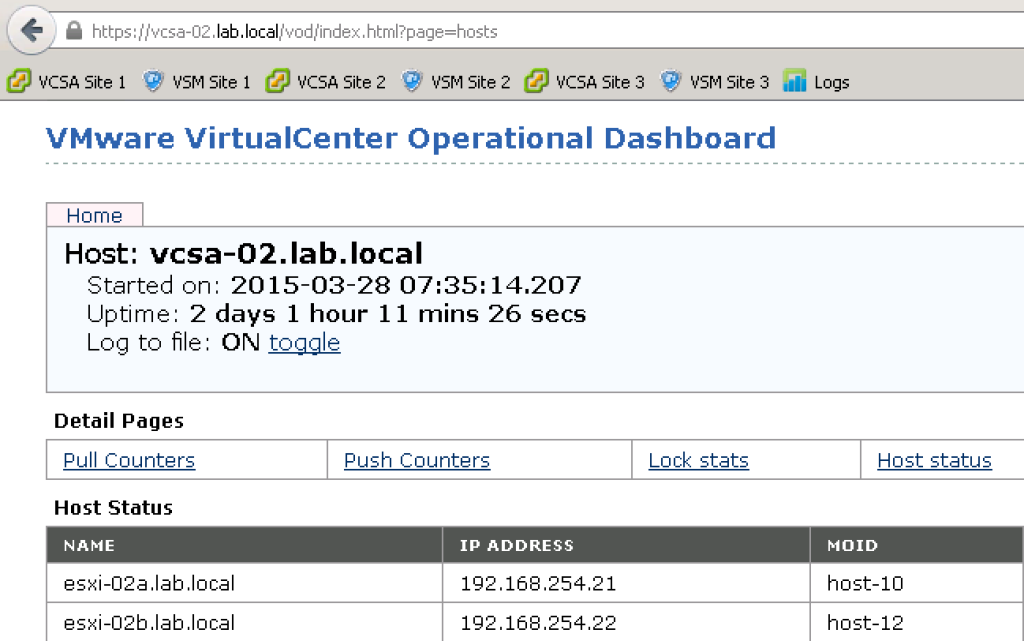Click the MOID value host-10
The image size is (1024, 641).
(x=865, y=583)
